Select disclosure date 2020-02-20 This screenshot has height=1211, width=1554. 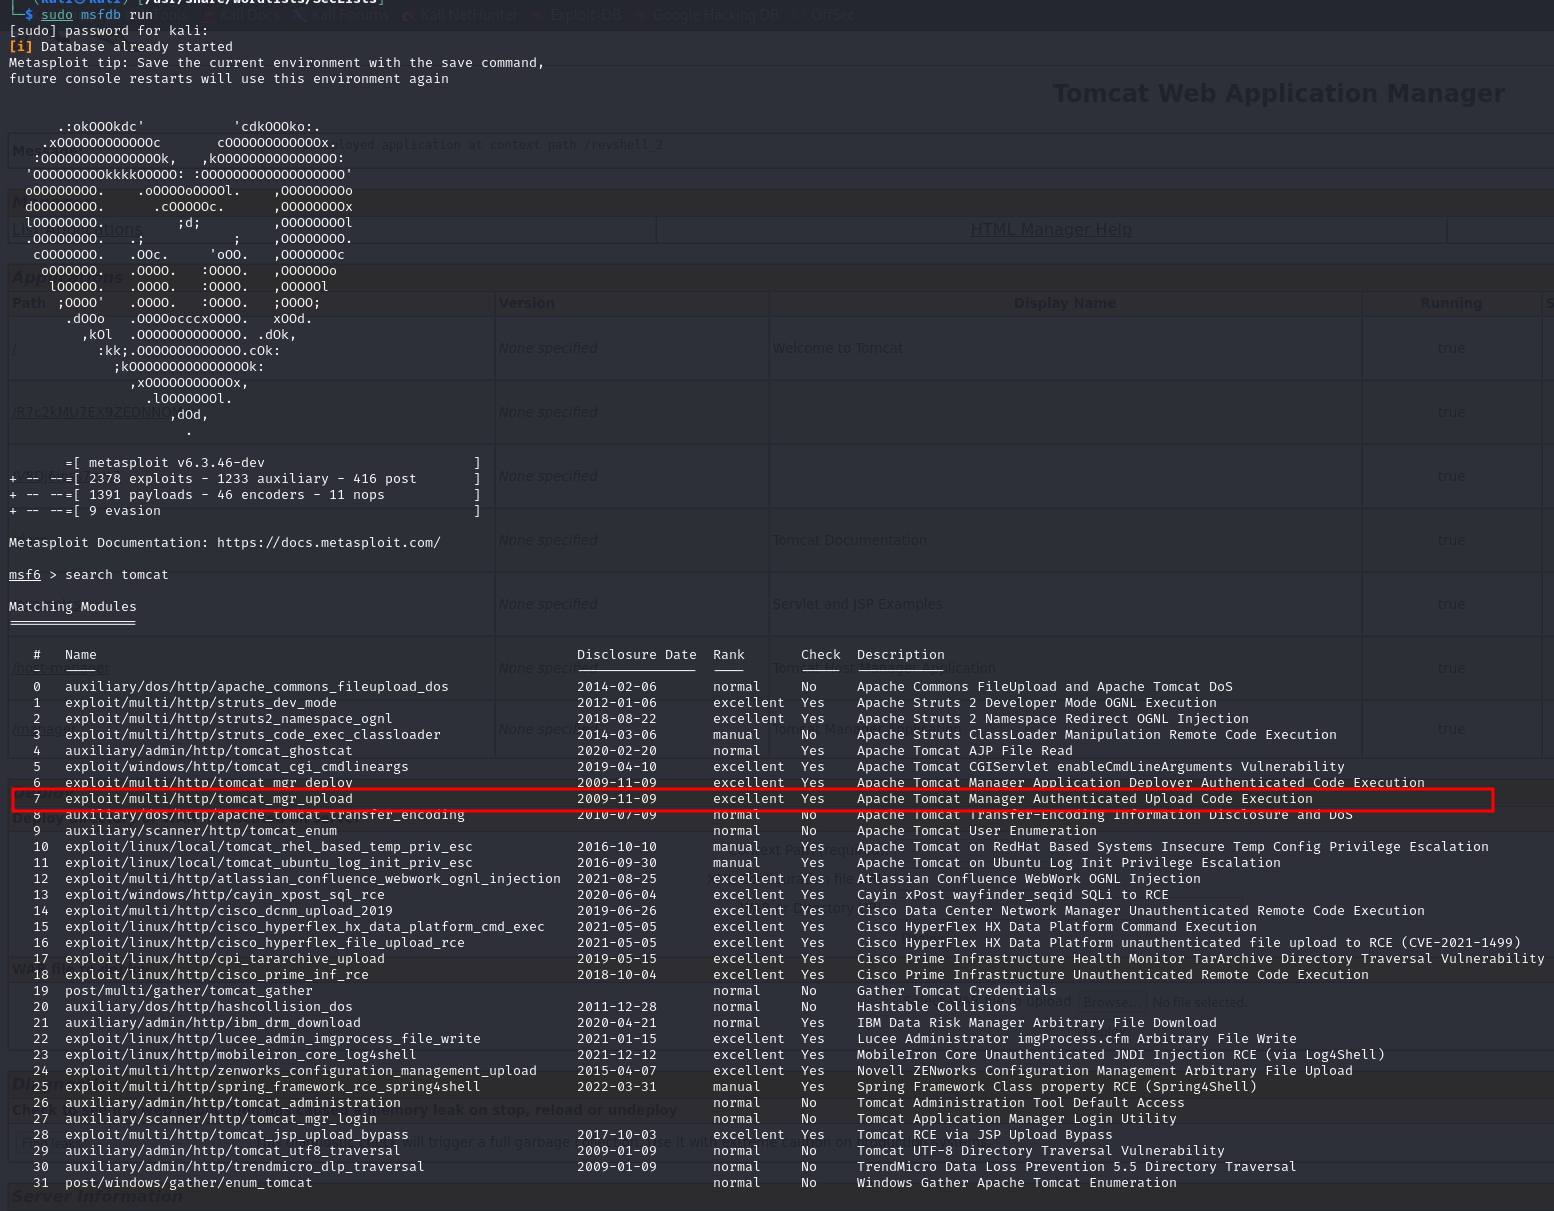(617, 751)
